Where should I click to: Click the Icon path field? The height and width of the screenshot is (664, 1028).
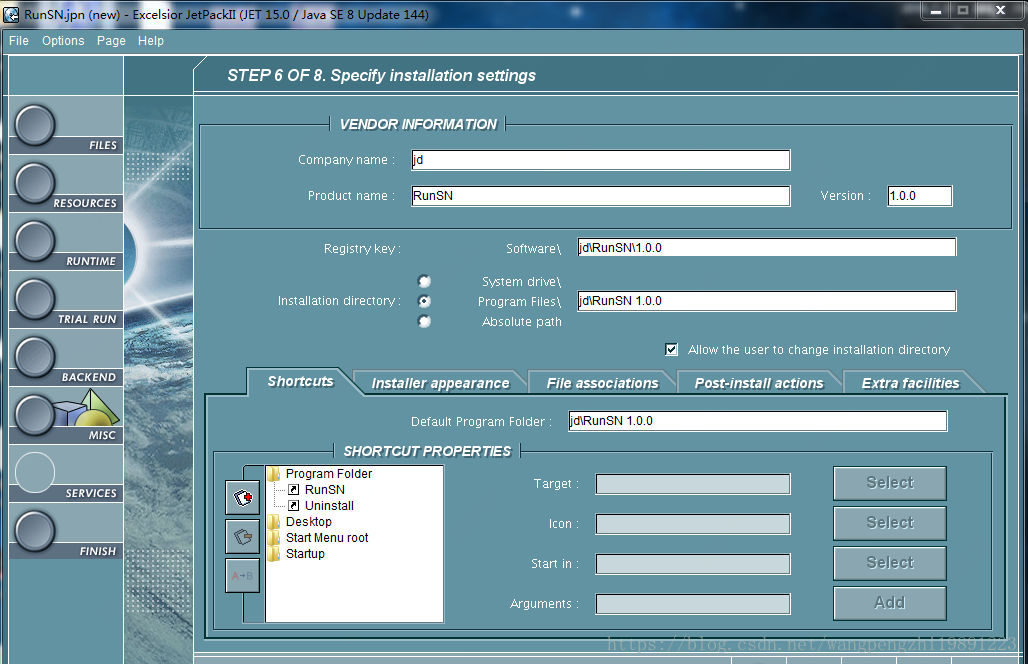pos(693,524)
